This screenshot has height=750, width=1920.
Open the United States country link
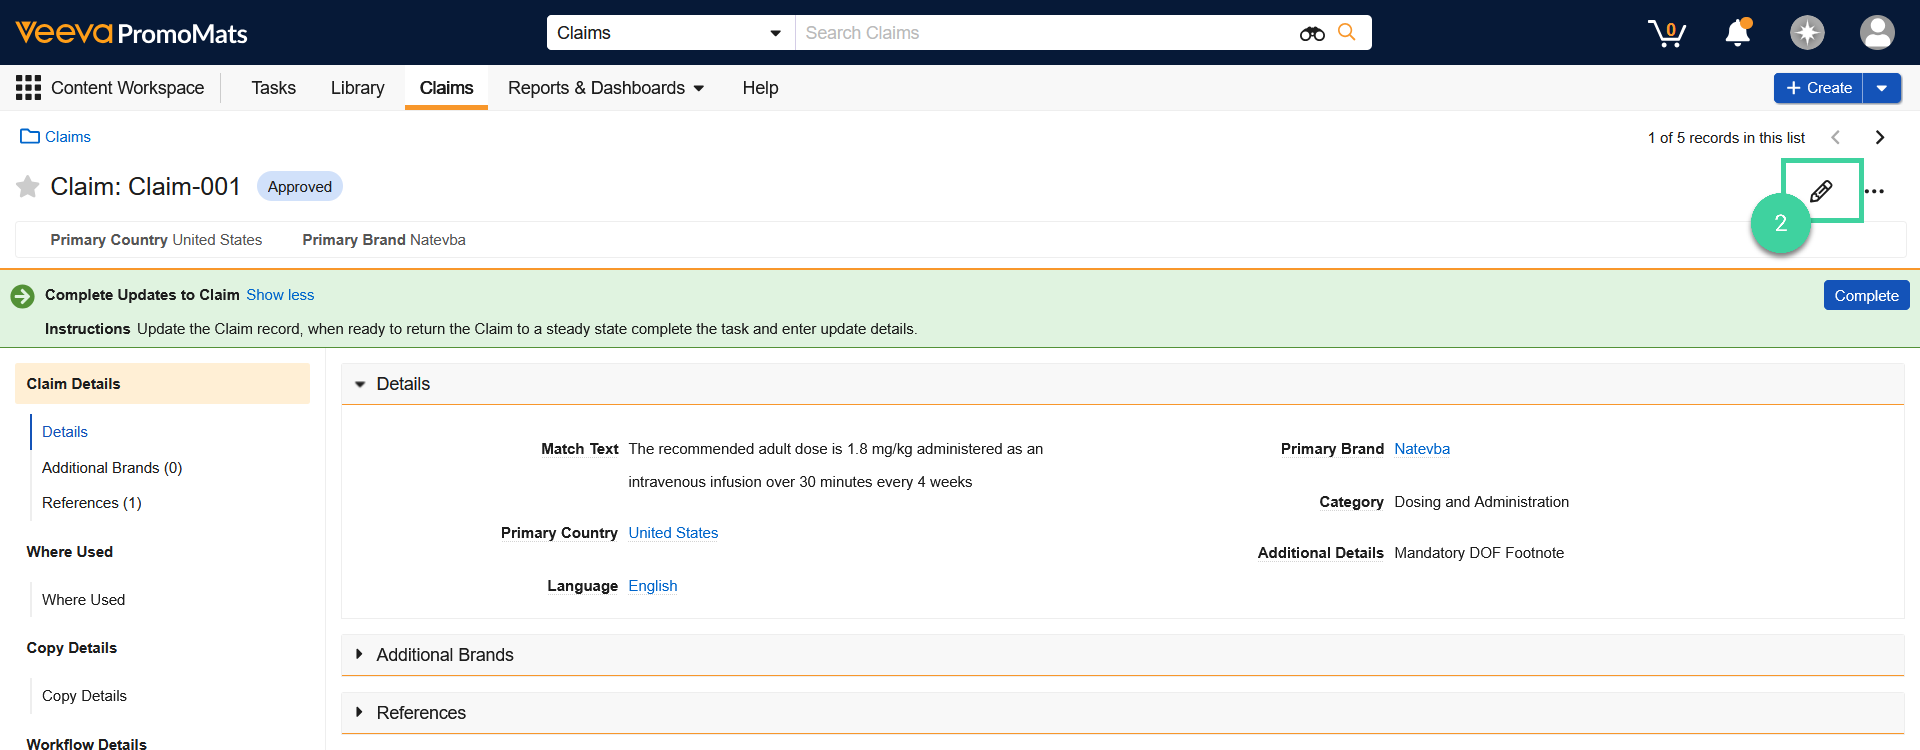pyautogui.click(x=673, y=533)
